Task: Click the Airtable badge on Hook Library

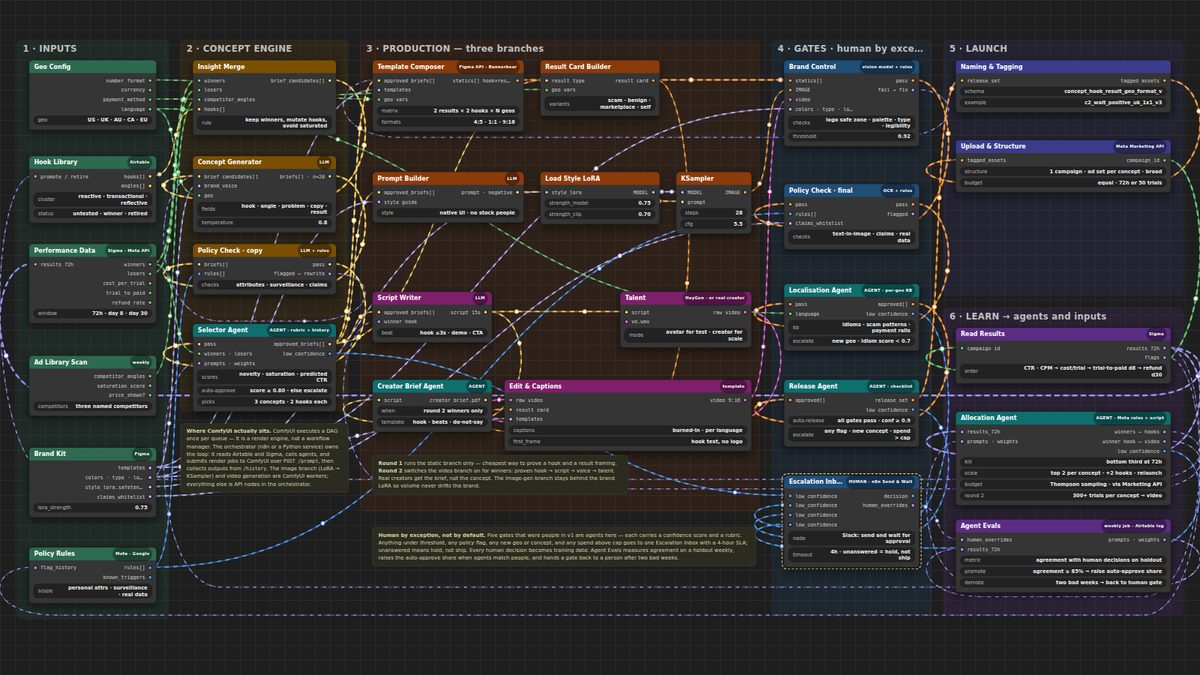Action: (140, 161)
